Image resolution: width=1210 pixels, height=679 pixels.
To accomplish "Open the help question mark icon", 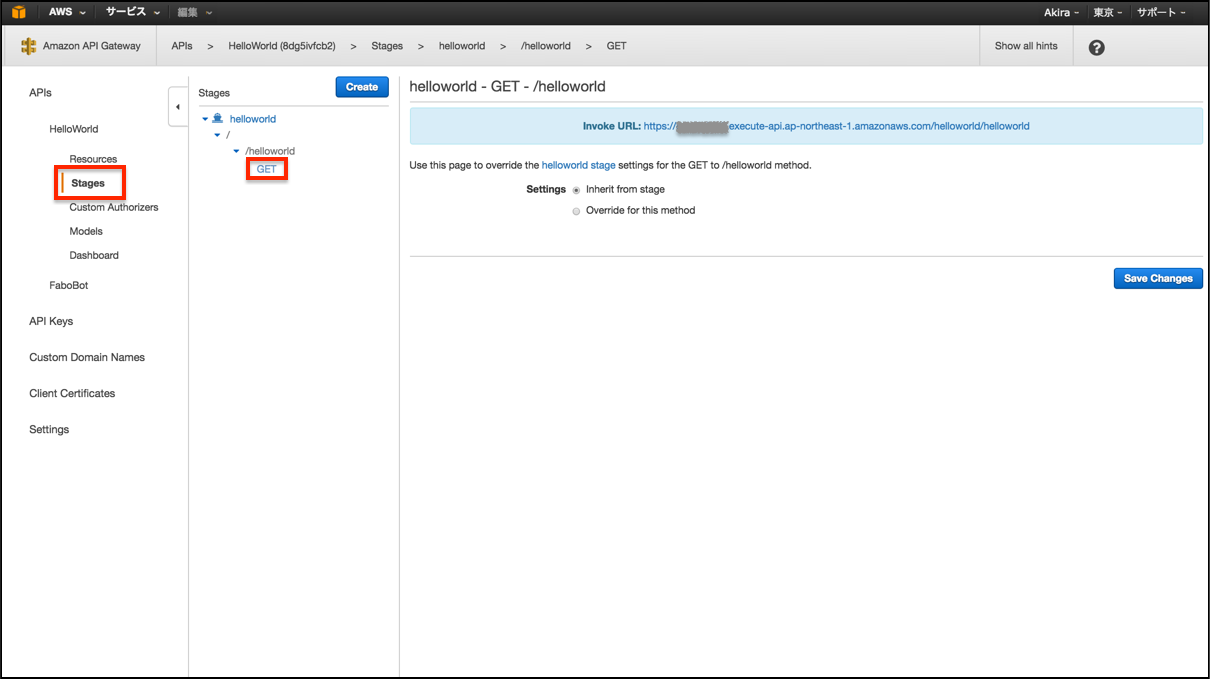I will pos(1096,46).
